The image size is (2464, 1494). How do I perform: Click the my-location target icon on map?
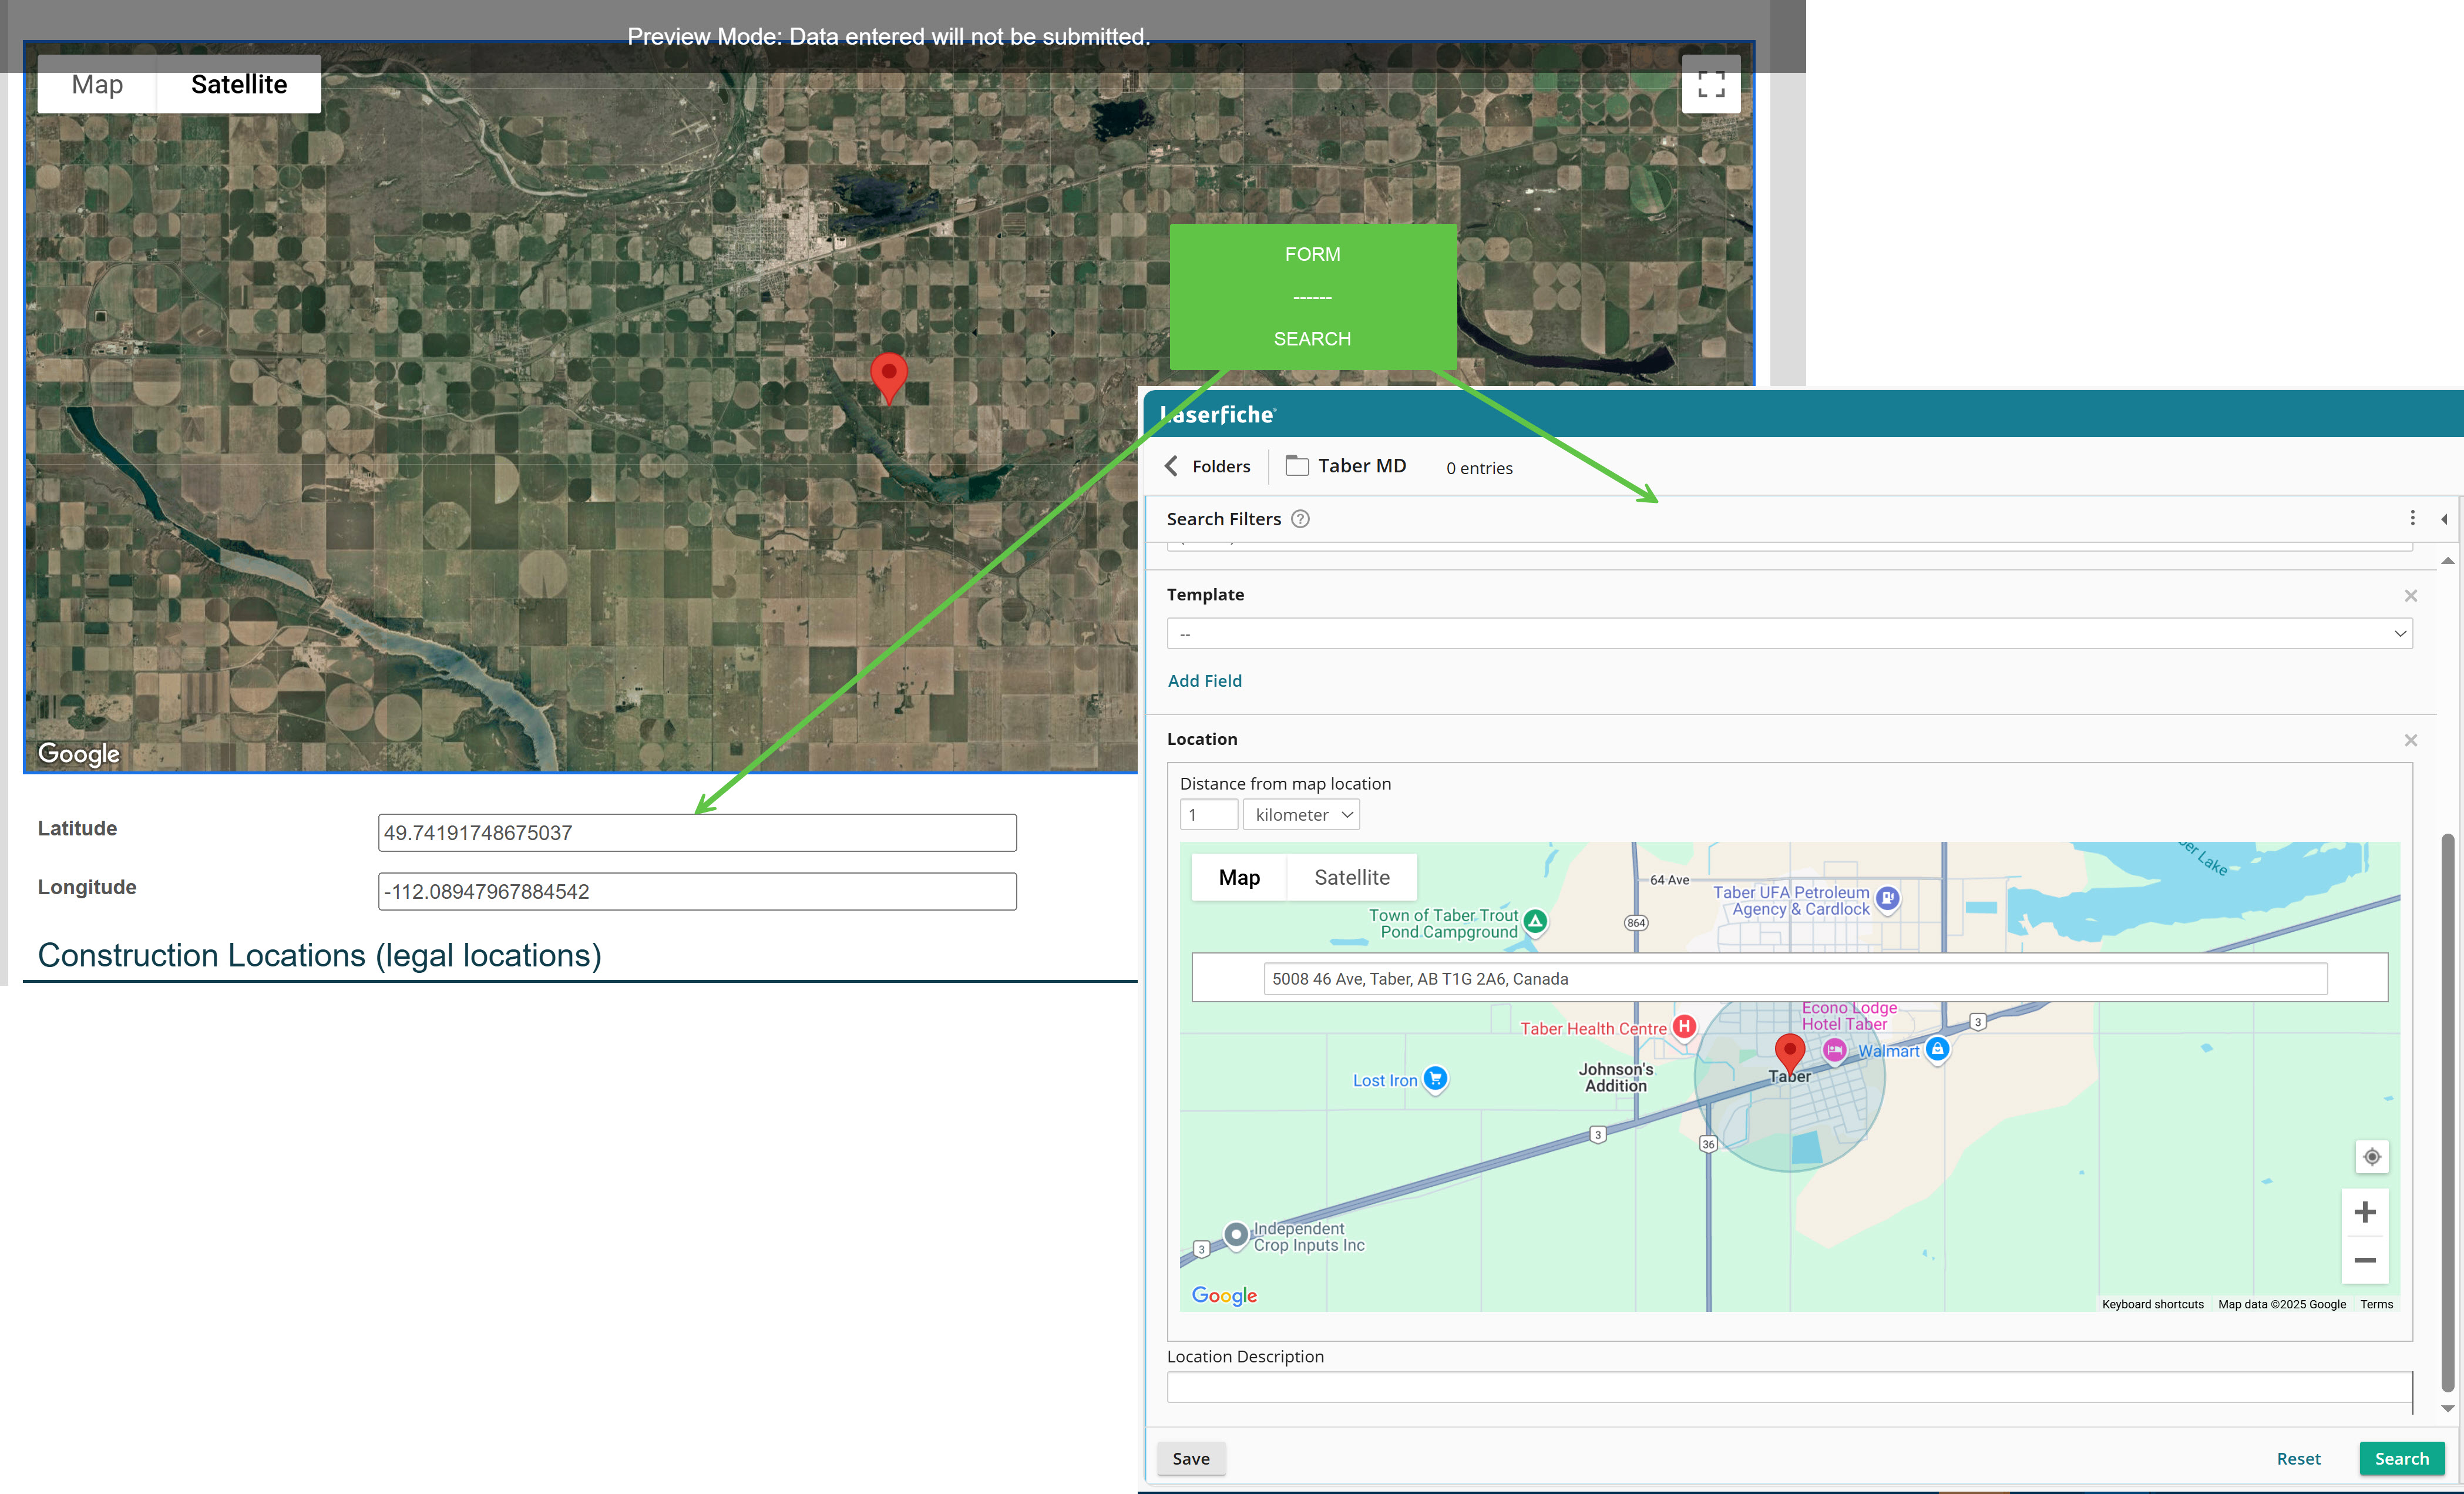(x=2371, y=1157)
